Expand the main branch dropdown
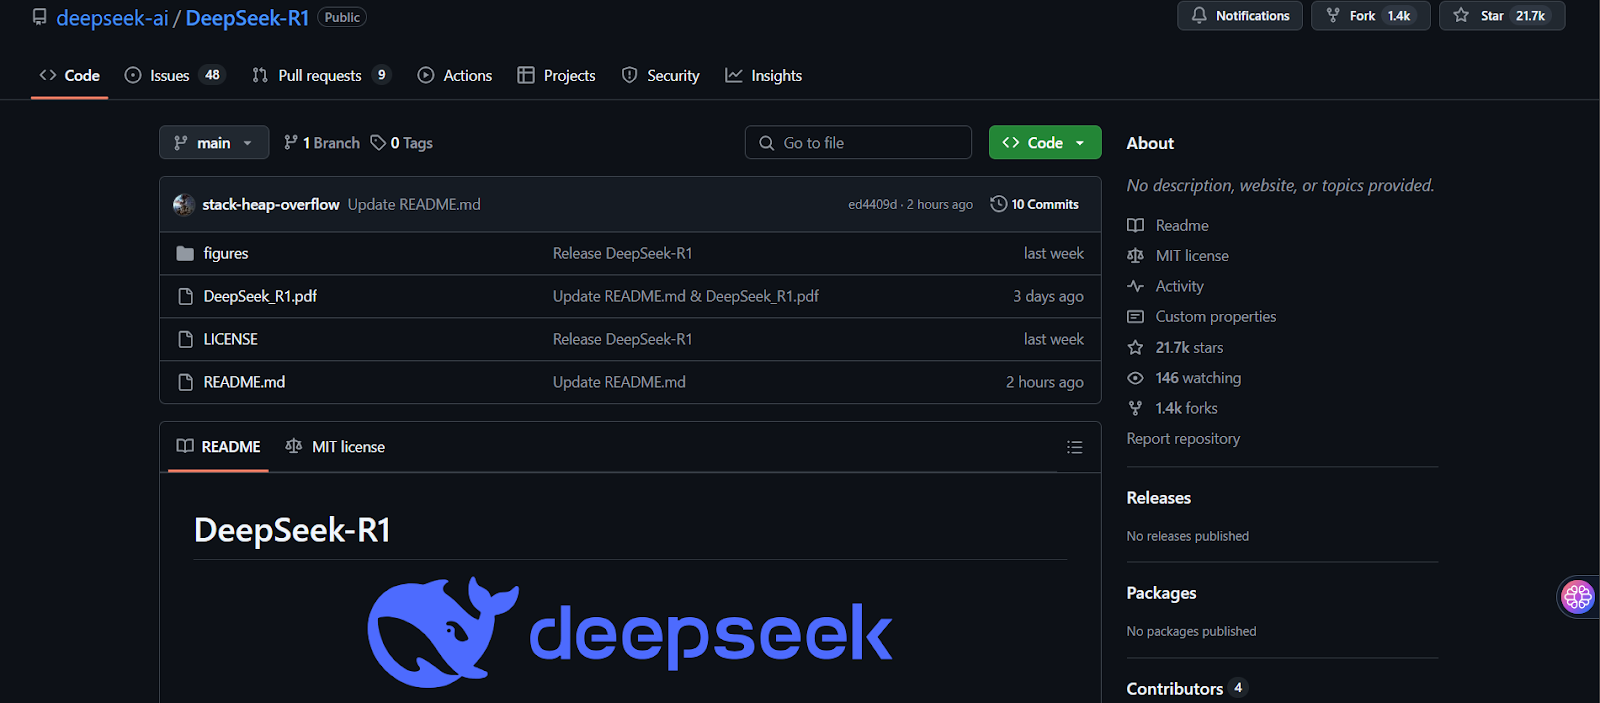The image size is (1600, 703). [214, 143]
